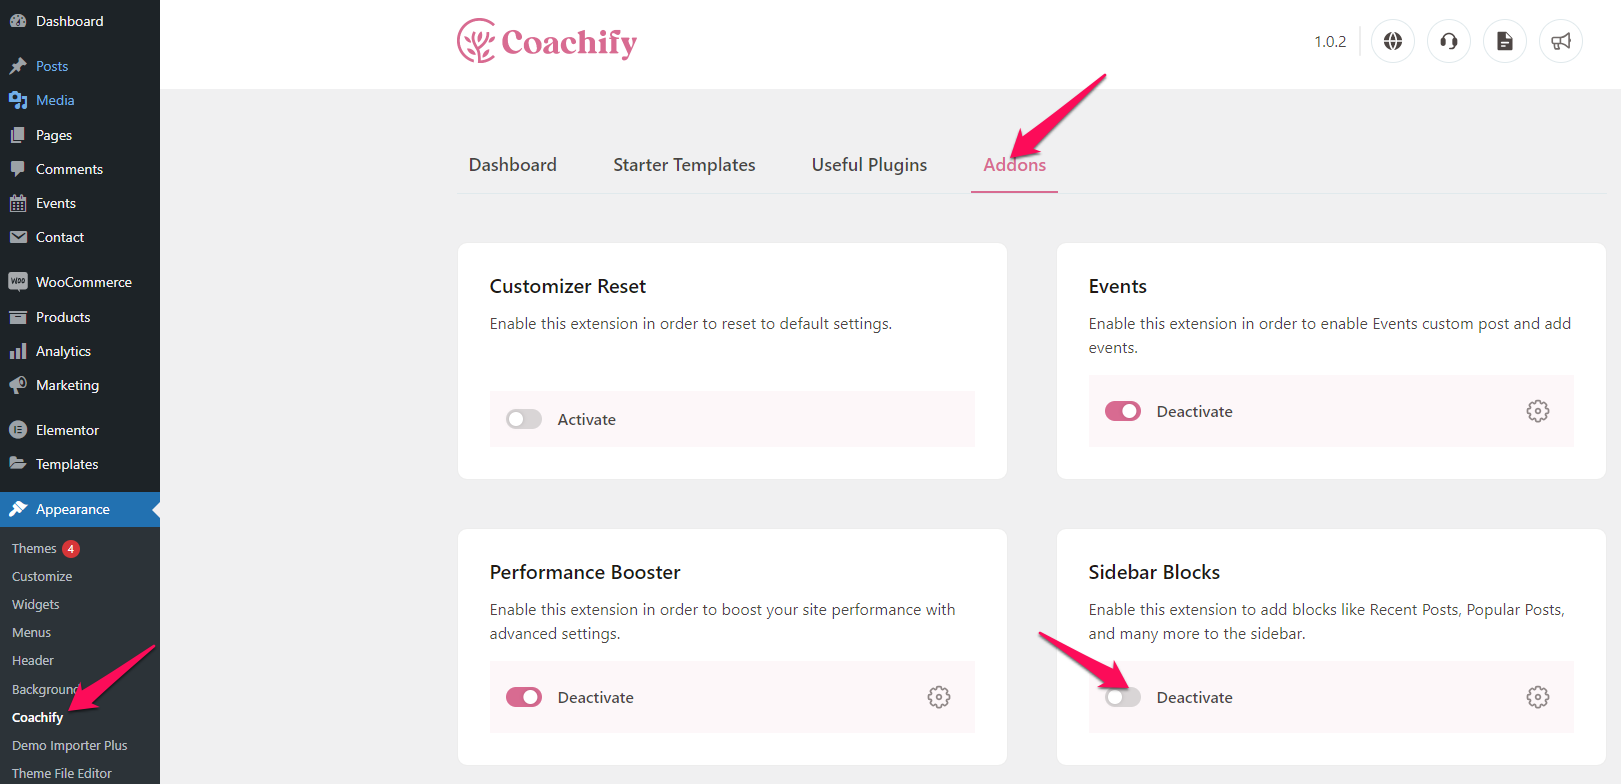Open Demo Importer Plus submenu link
The height and width of the screenshot is (784, 1621).
[x=69, y=745]
